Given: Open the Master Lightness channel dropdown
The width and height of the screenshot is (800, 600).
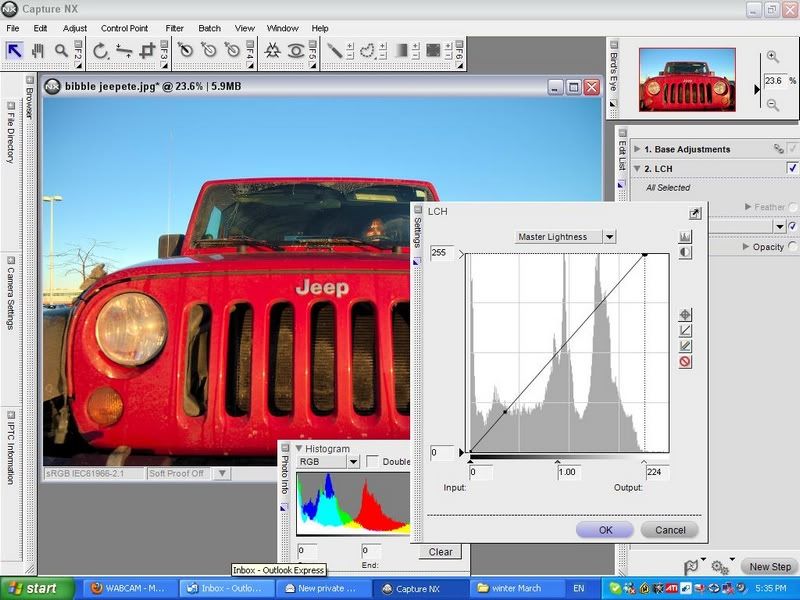Looking at the screenshot, I should pyautogui.click(x=610, y=237).
